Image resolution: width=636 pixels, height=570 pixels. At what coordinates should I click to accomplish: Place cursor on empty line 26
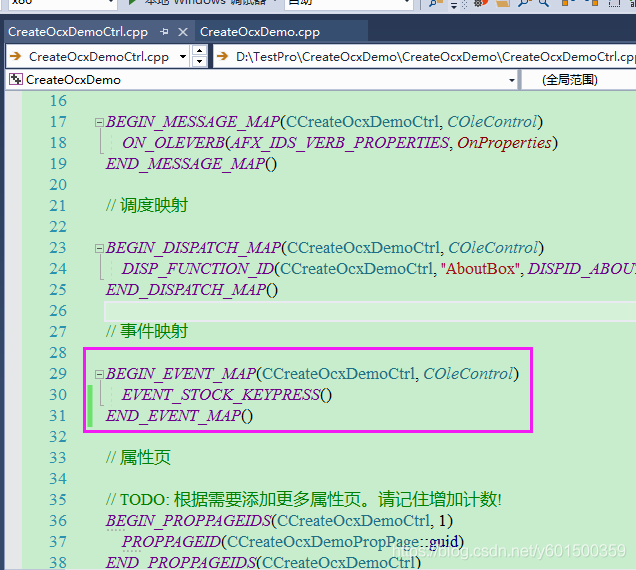point(369,311)
